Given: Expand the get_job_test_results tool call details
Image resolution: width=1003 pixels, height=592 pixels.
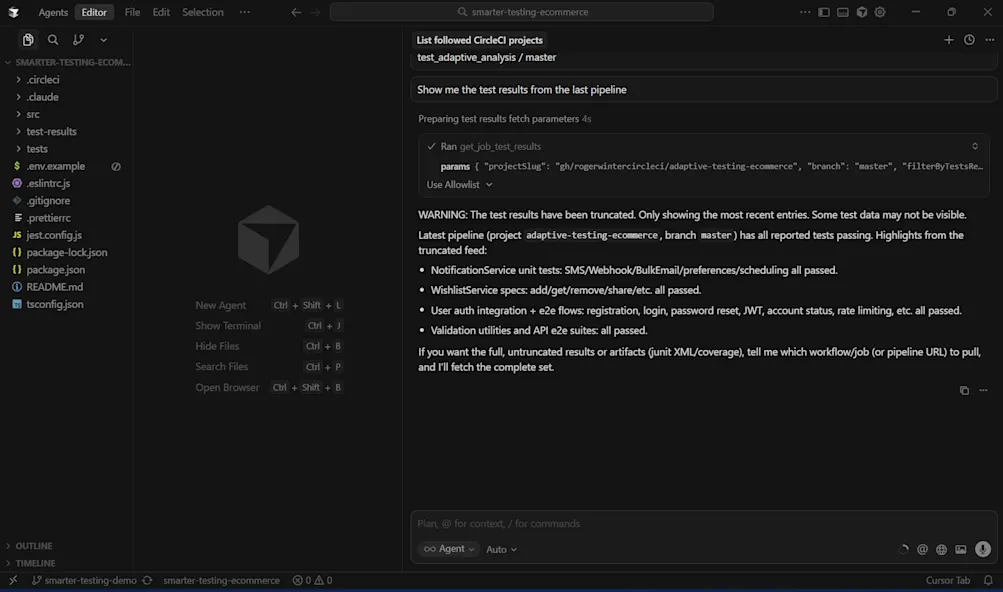Looking at the screenshot, I should coord(975,147).
